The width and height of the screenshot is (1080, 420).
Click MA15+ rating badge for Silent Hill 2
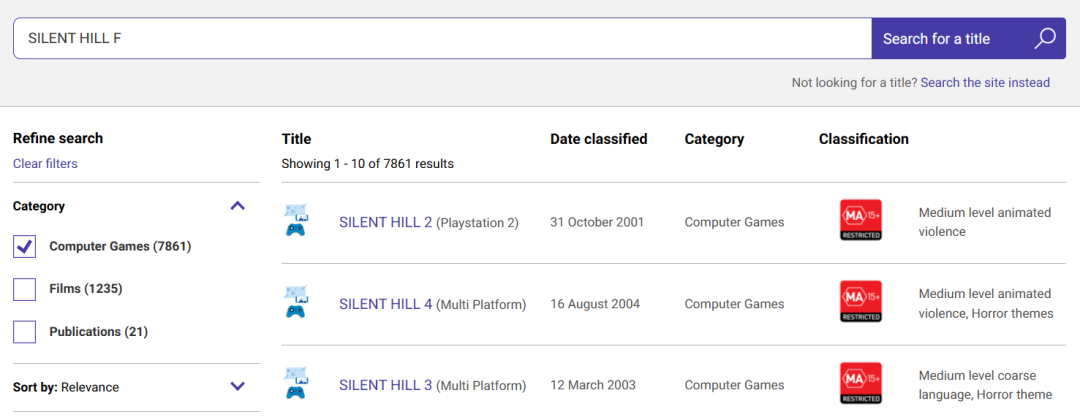[860, 221]
